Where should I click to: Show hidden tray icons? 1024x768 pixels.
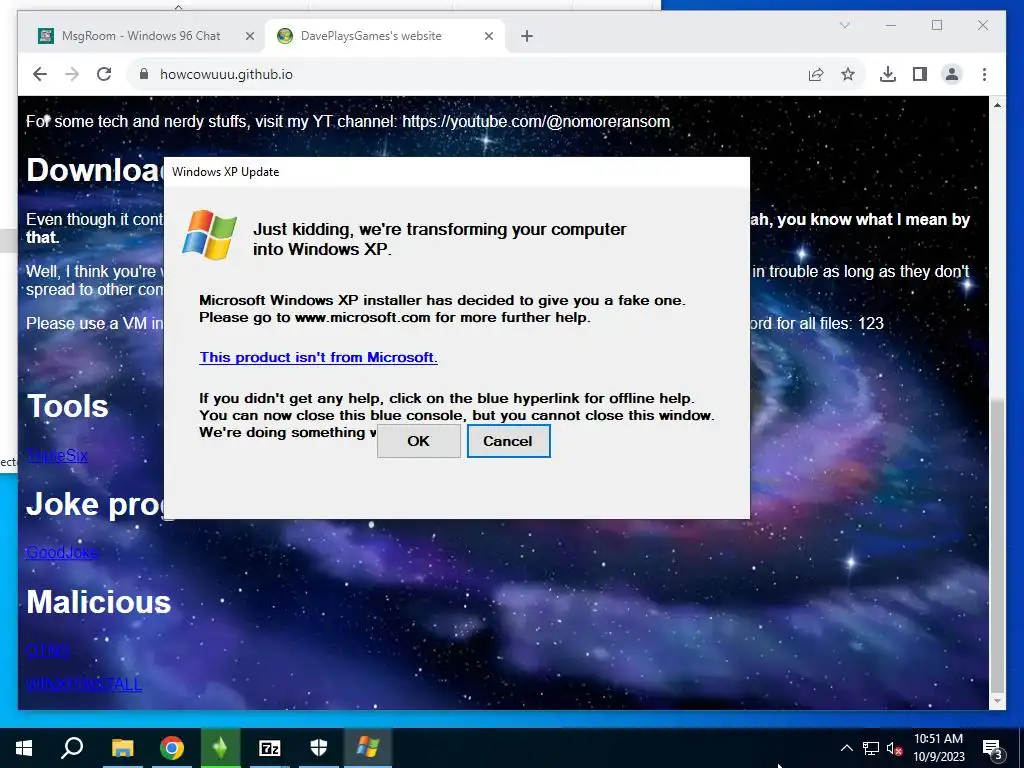[x=846, y=748]
